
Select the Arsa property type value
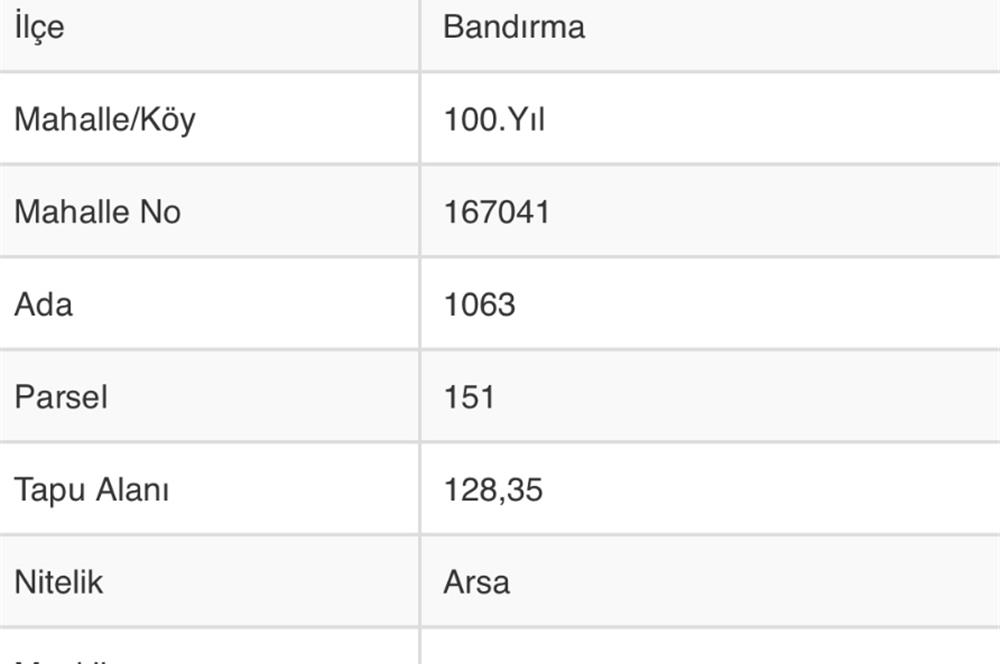476,582
